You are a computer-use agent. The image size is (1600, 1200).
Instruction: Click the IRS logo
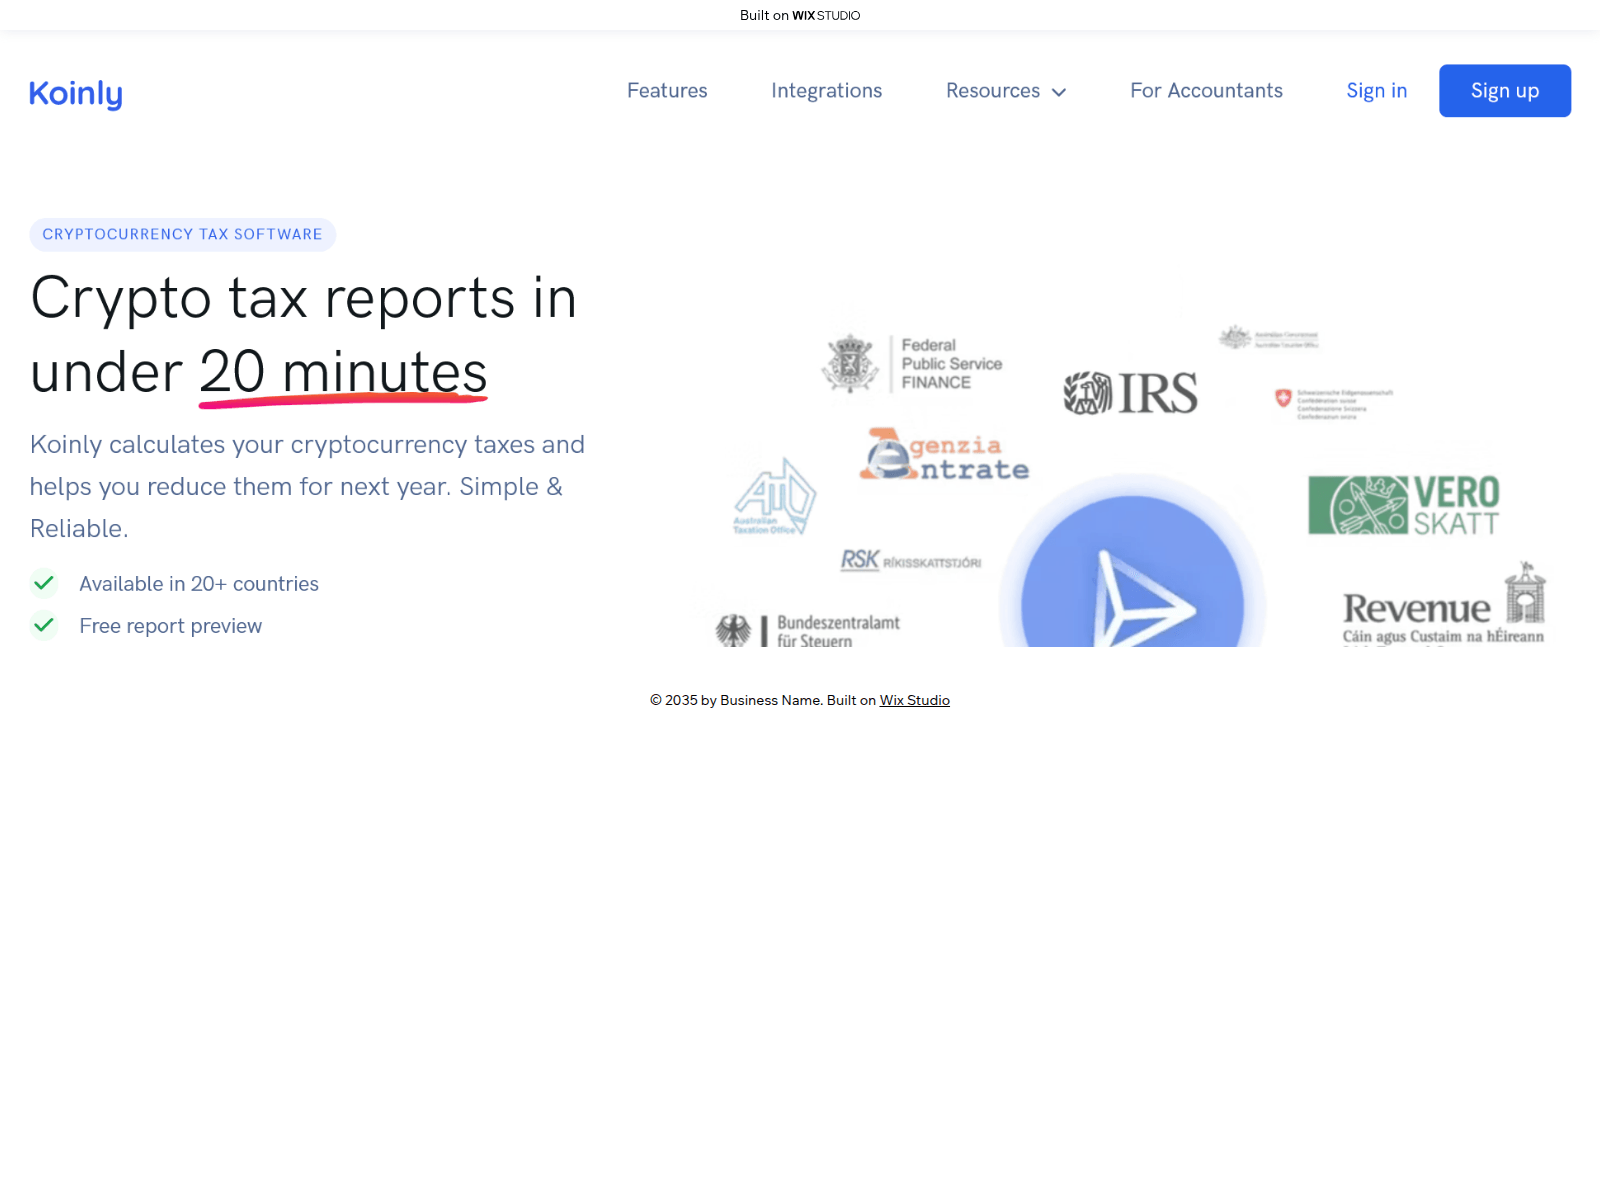(x=1130, y=393)
